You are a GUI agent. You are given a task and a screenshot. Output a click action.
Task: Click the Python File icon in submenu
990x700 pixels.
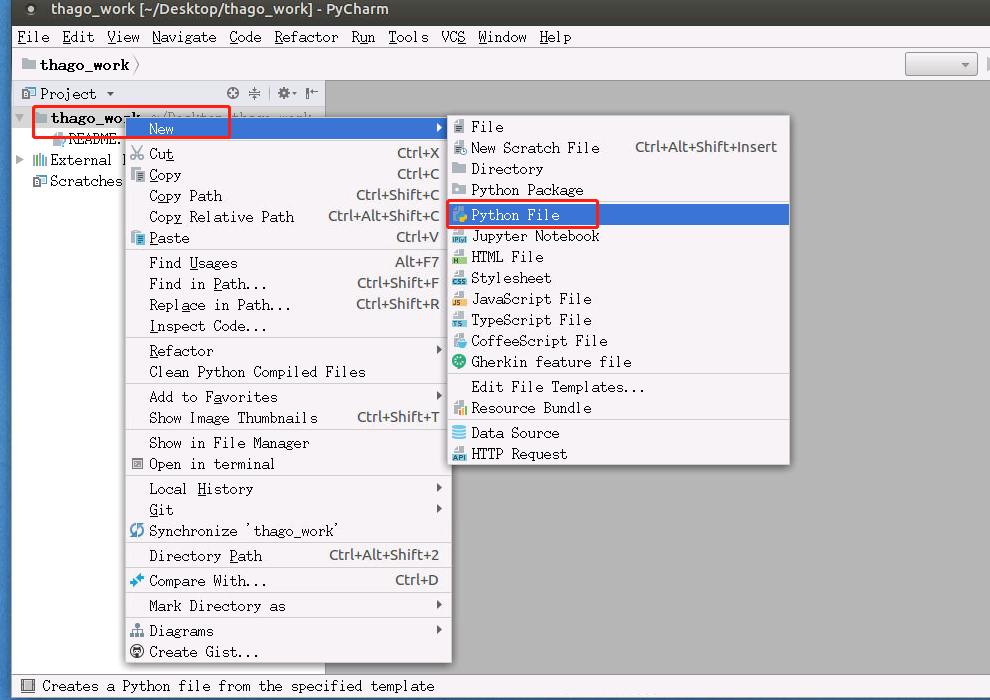pyautogui.click(x=460, y=215)
